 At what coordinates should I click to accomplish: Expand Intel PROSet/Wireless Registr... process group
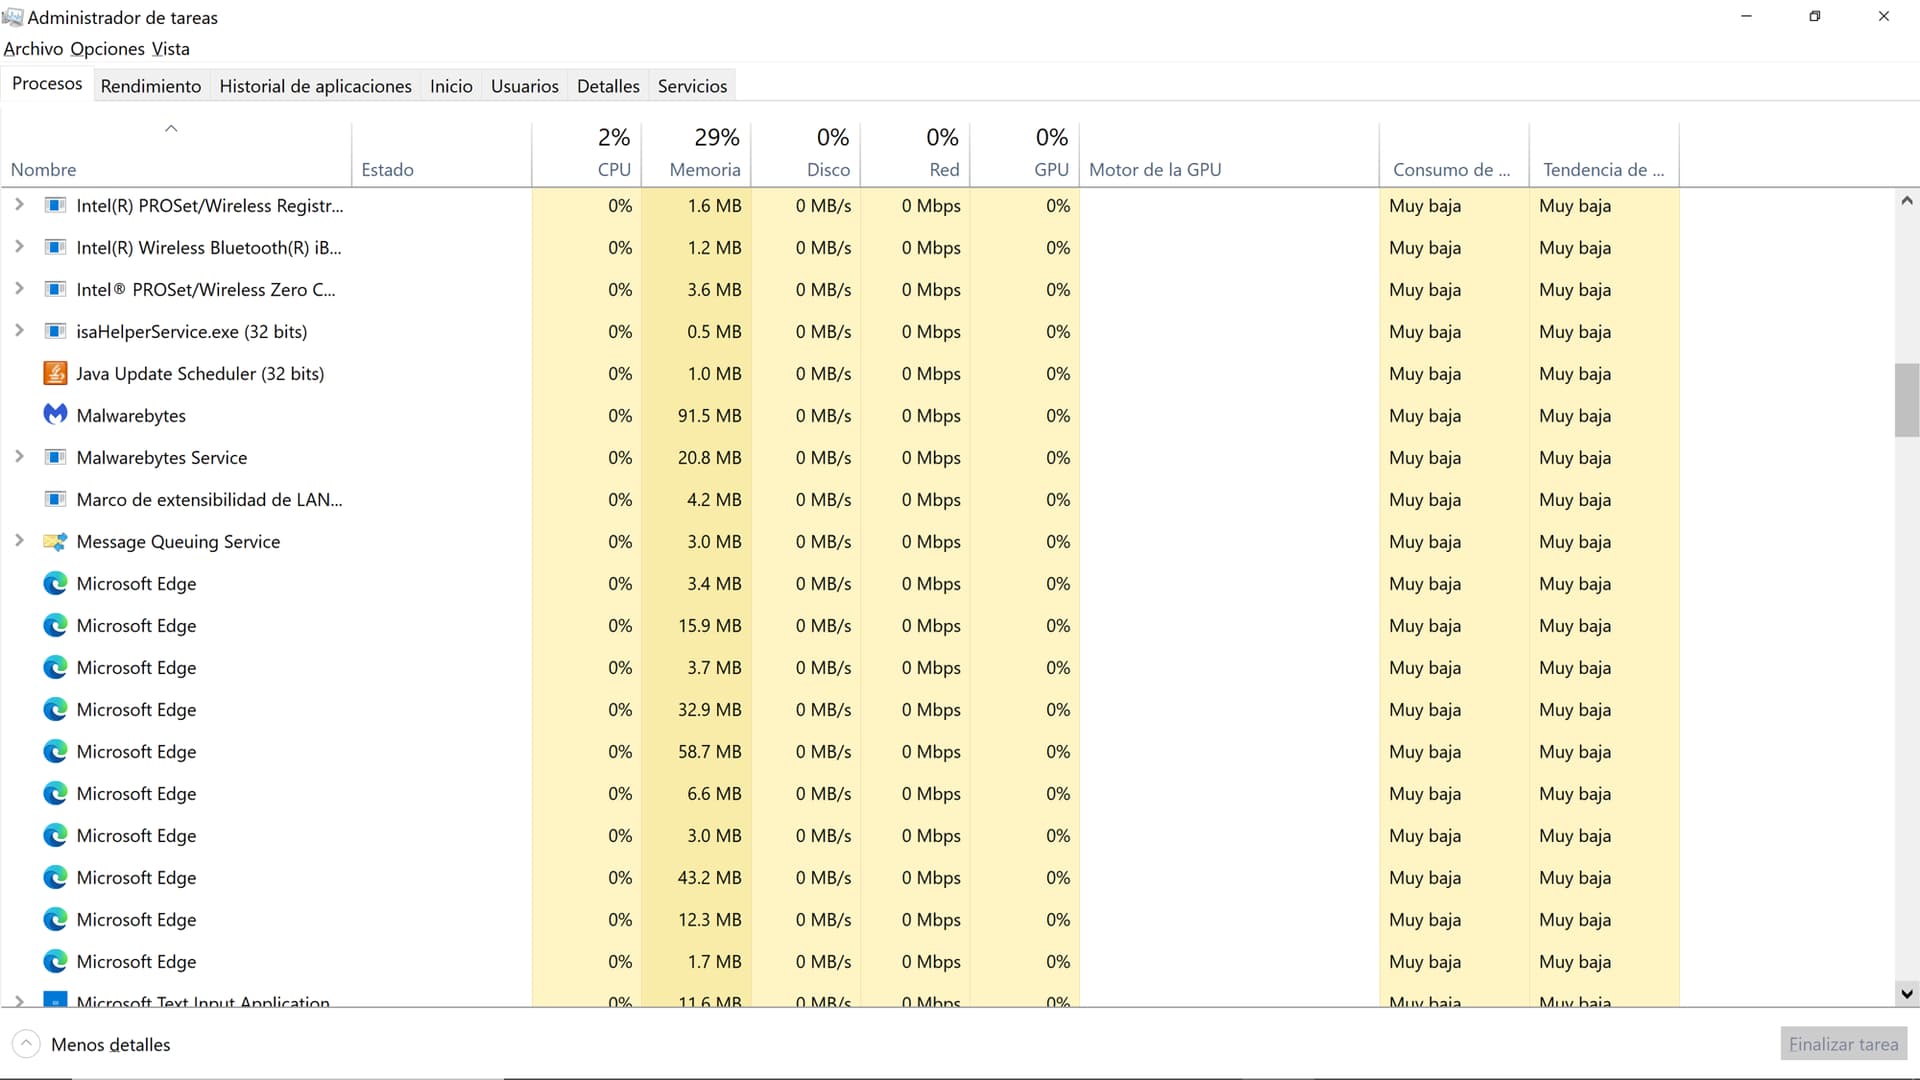(19, 205)
